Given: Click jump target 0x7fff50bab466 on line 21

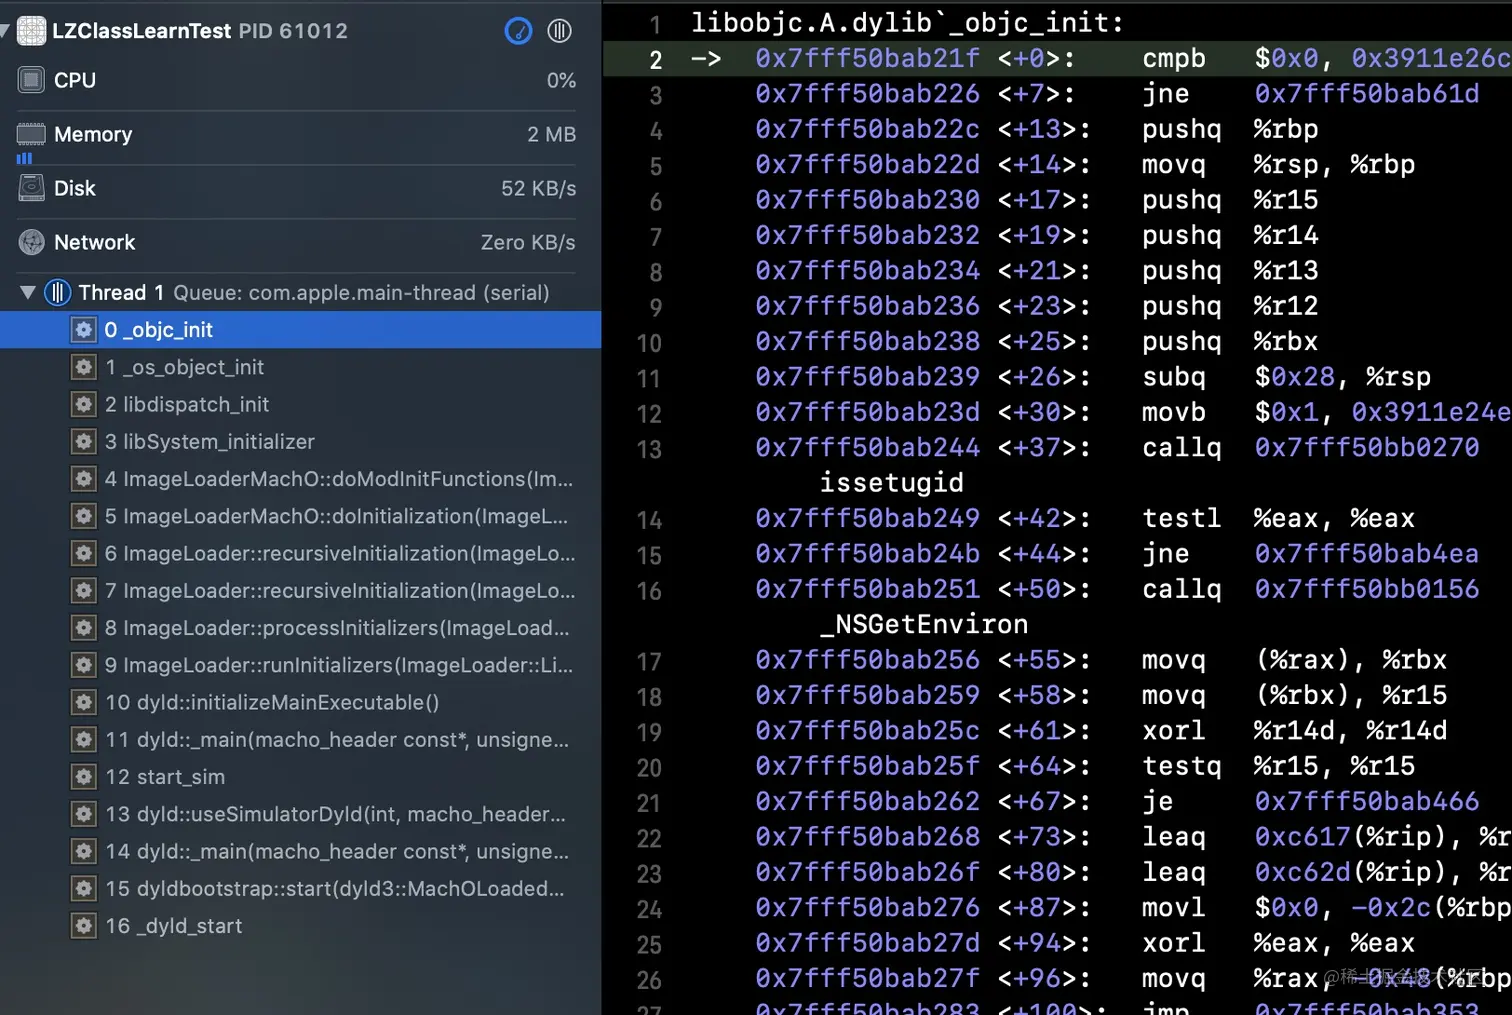Looking at the screenshot, I should [1366, 802].
